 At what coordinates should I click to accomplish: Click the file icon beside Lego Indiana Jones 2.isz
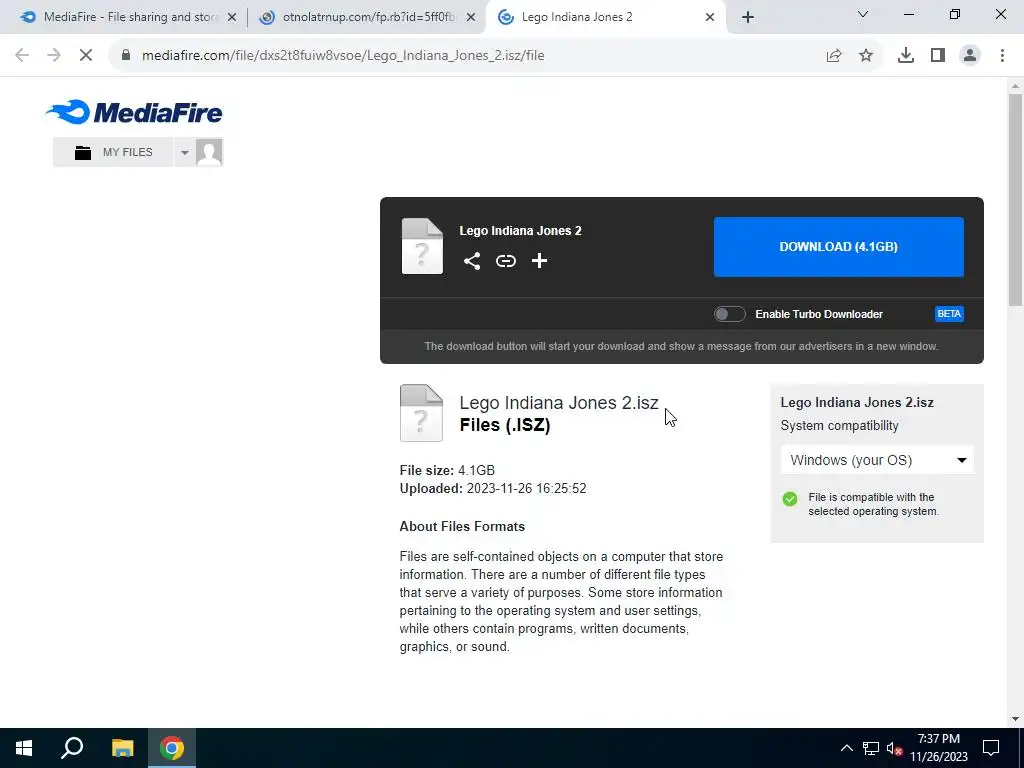click(x=421, y=413)
